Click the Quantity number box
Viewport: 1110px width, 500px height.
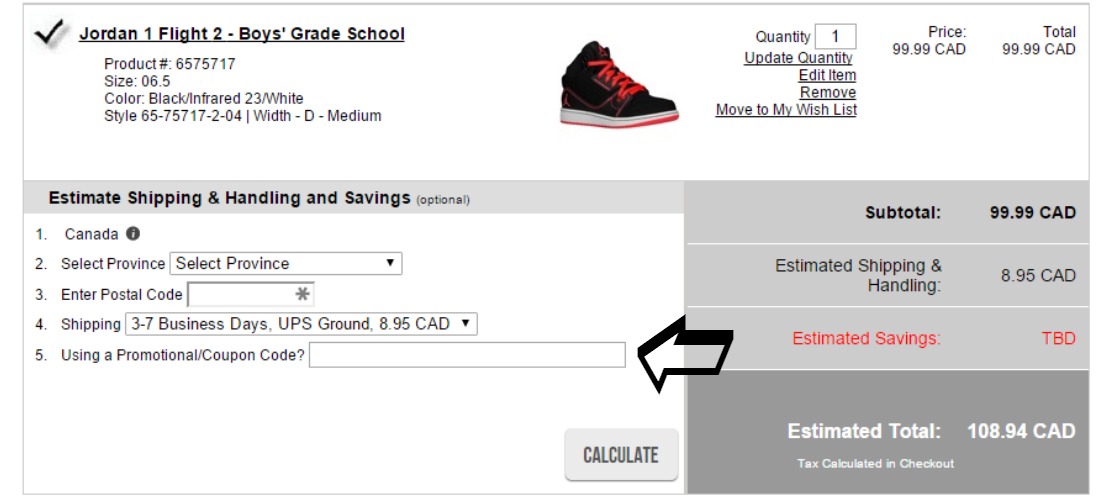(835, 37)
